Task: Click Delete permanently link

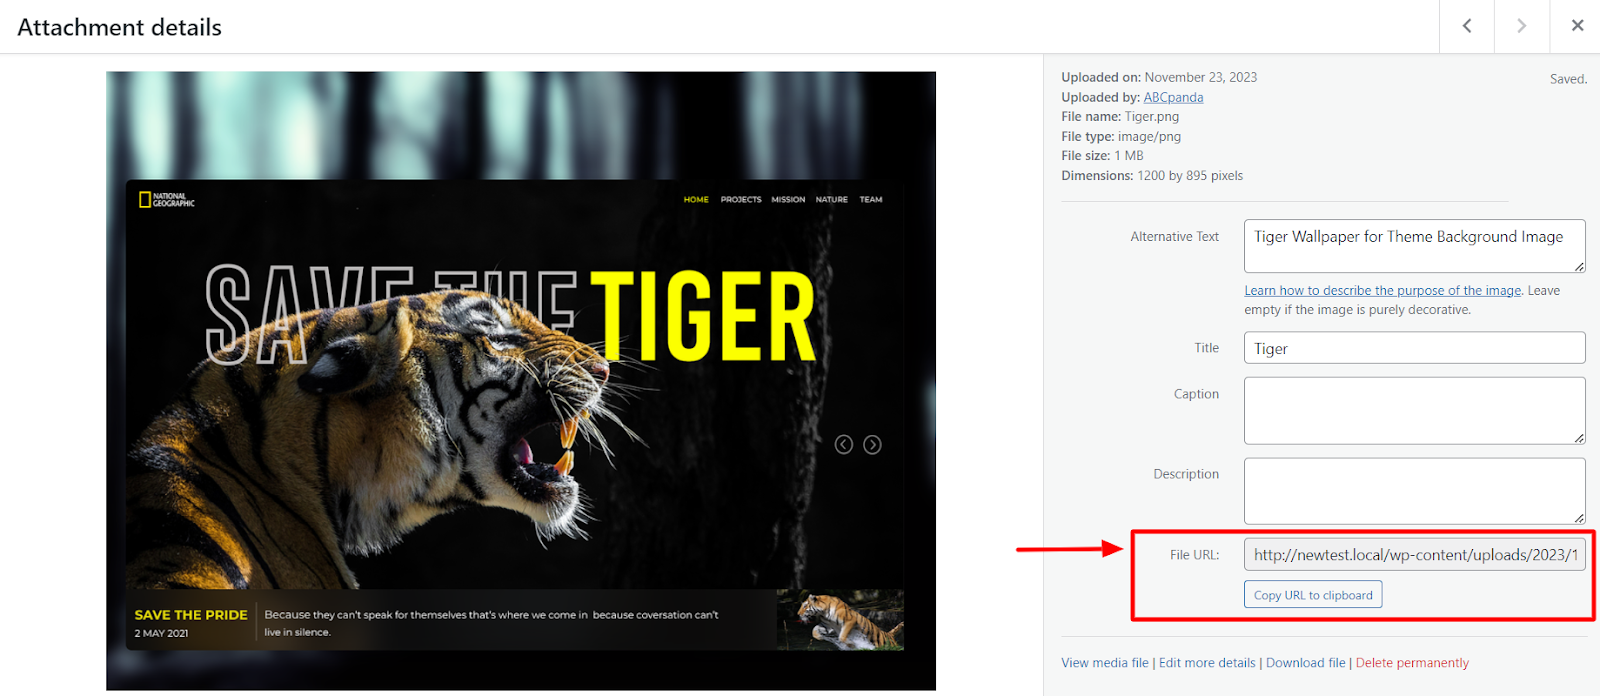Action: pyautogui.click(x=1412, y=663)
